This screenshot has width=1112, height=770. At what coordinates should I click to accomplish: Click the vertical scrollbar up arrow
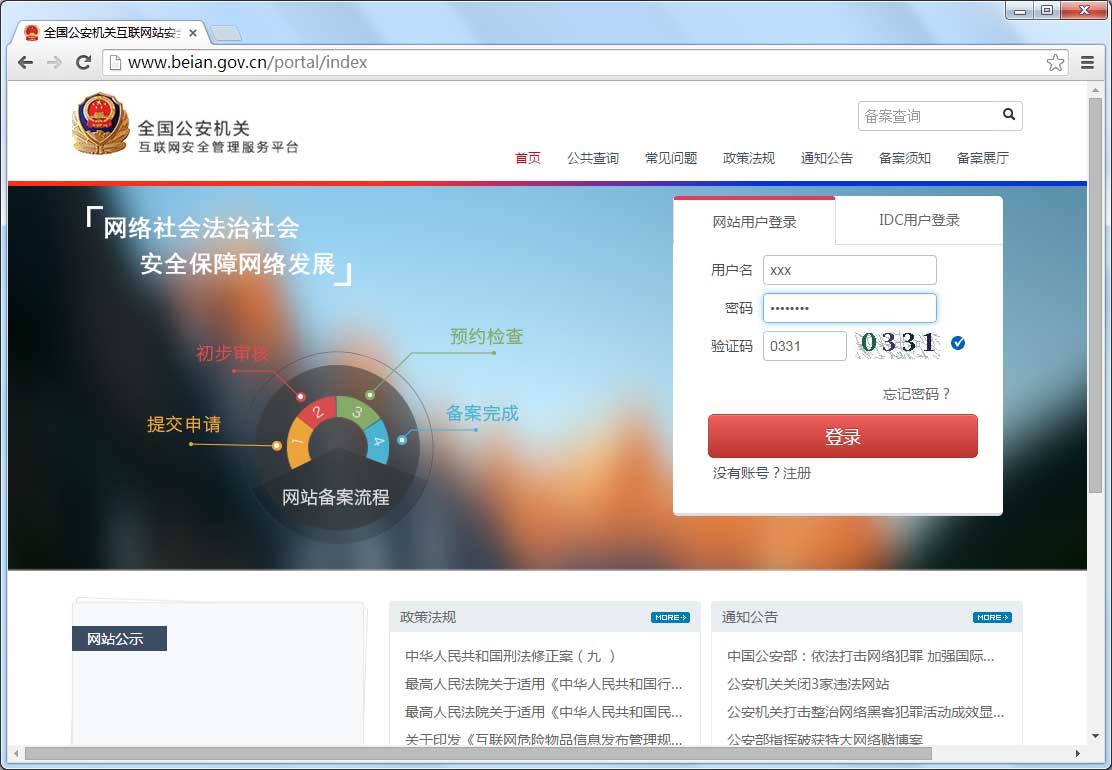pyautogui.click(x=1095, y=89)
